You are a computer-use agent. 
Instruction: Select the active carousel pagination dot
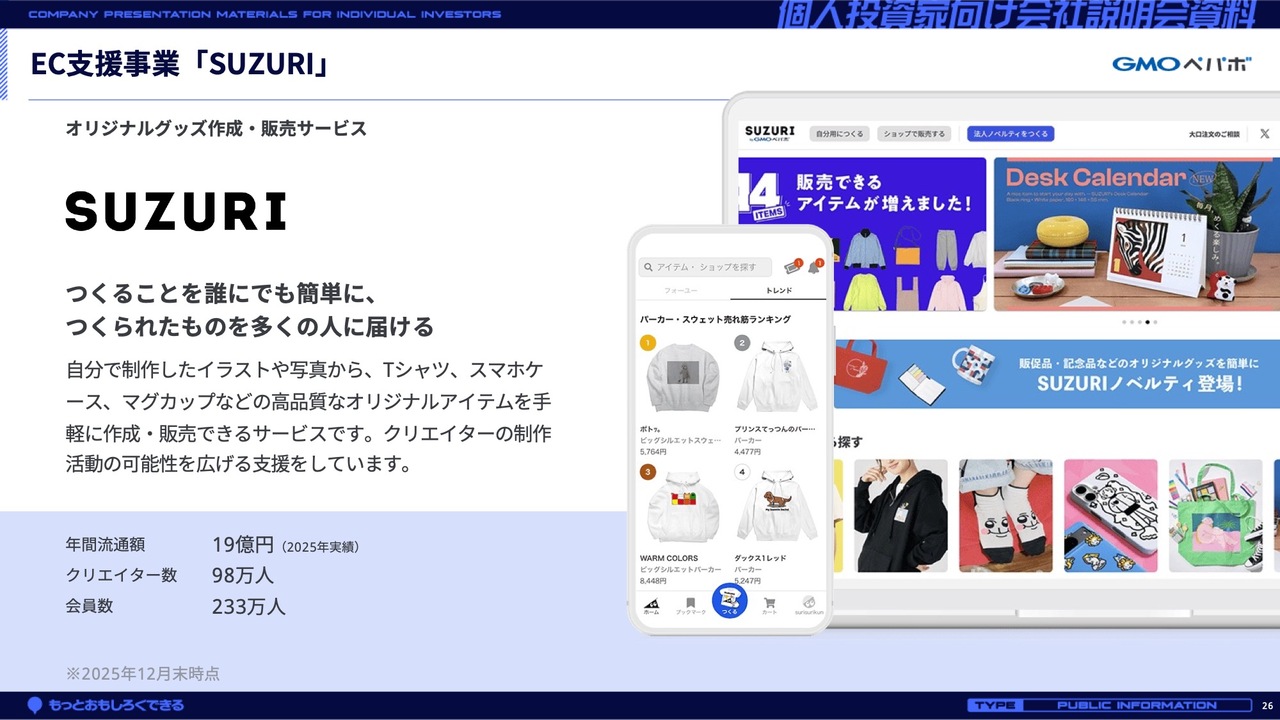point(1147,322)
